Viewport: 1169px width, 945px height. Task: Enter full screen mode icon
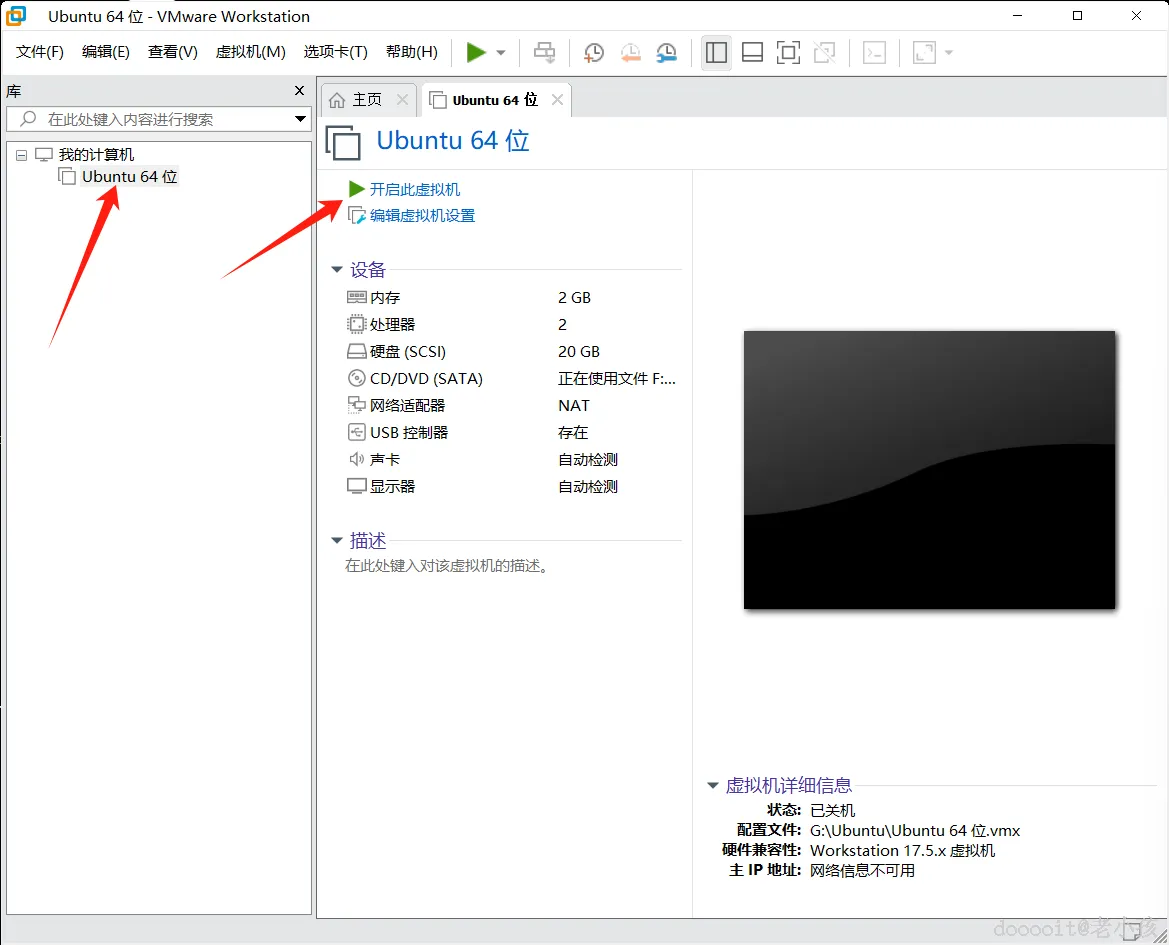(788, 53)
